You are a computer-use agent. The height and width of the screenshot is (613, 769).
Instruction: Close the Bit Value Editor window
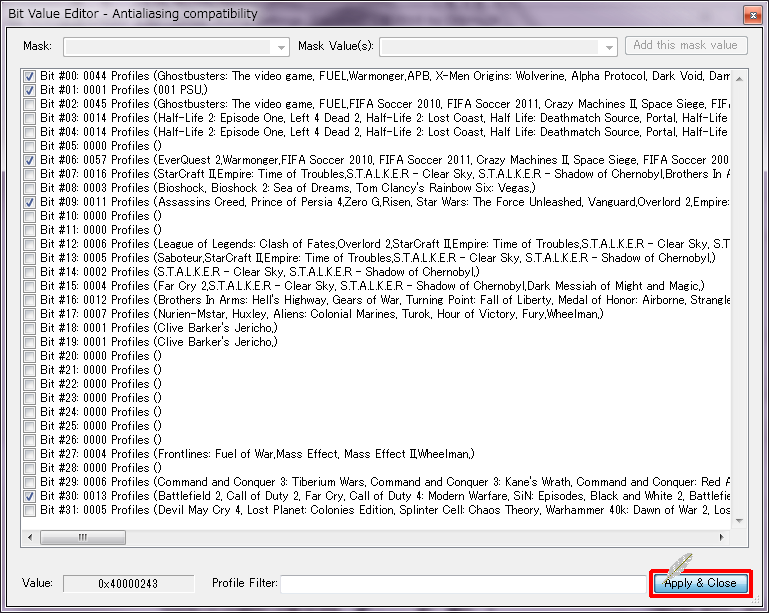(753, 15)
